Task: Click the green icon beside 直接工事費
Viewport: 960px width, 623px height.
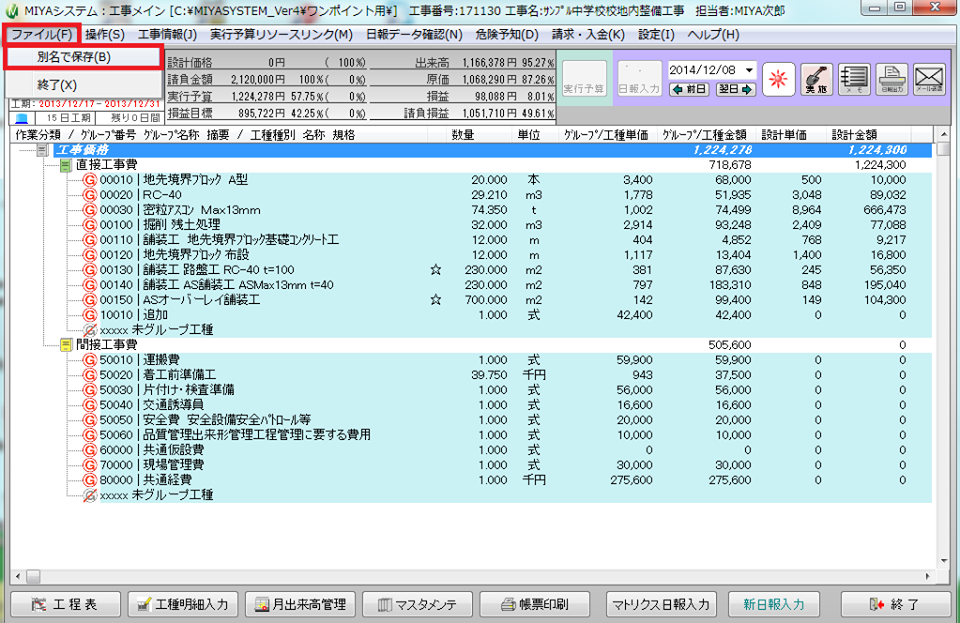Action: 66,165
